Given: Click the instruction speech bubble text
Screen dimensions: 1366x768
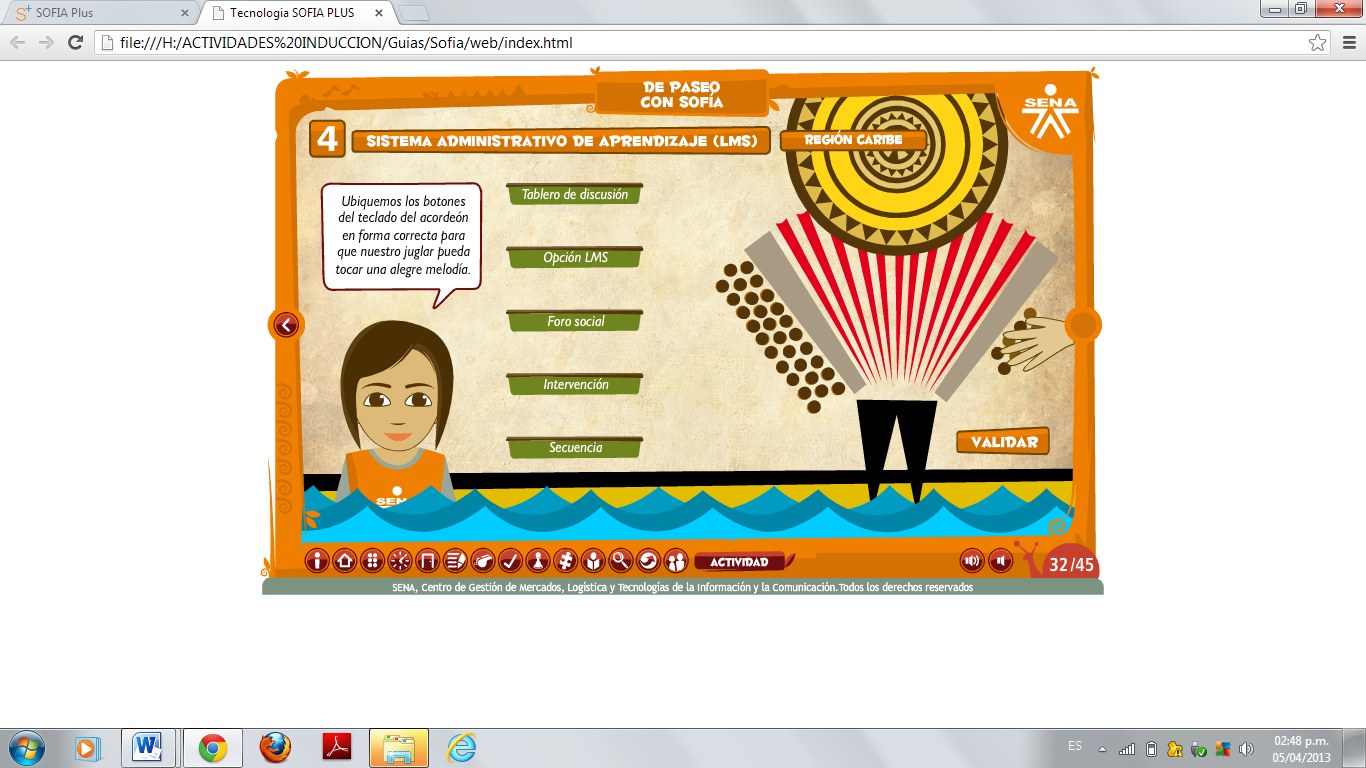Looking at the screenshot, I should (404, 236).
